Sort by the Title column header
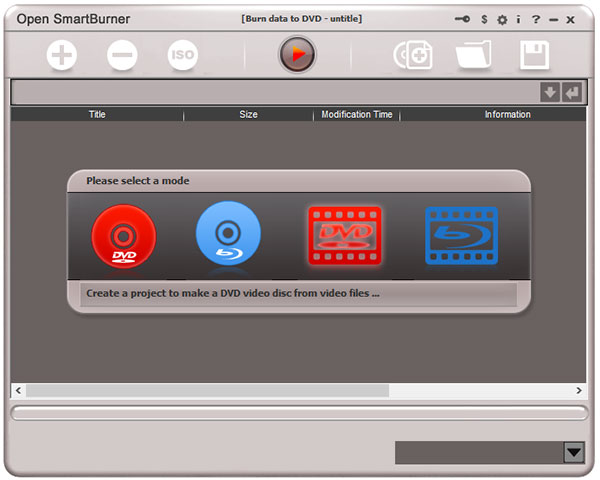The width and height of the screenshot is (600, 480). 97,114
